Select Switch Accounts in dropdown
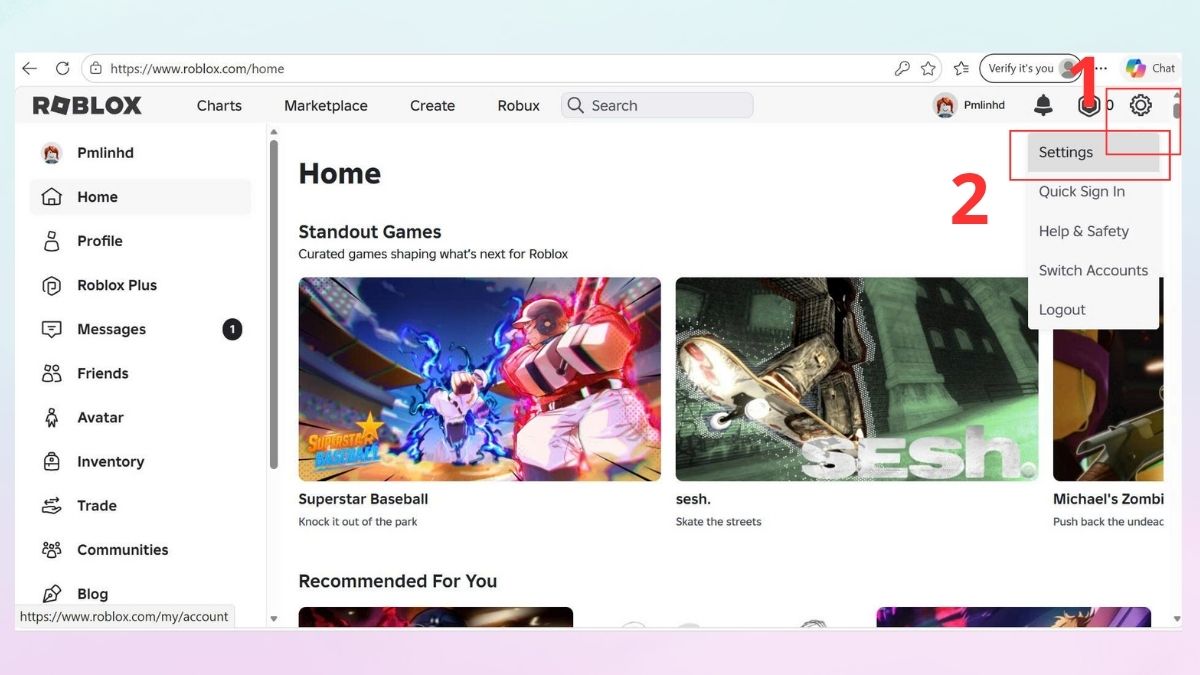The image size is (1200, 675). 1093,270
